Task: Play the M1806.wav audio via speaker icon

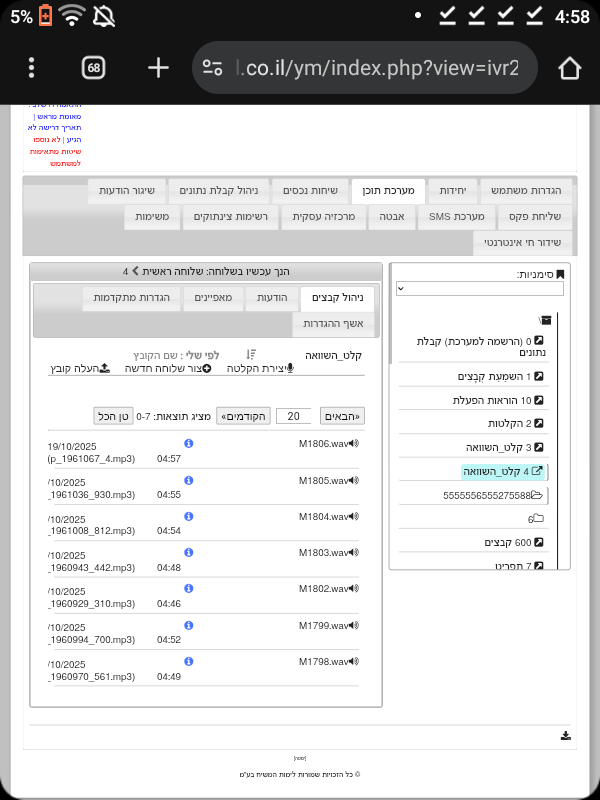Action: click(354, 444)
